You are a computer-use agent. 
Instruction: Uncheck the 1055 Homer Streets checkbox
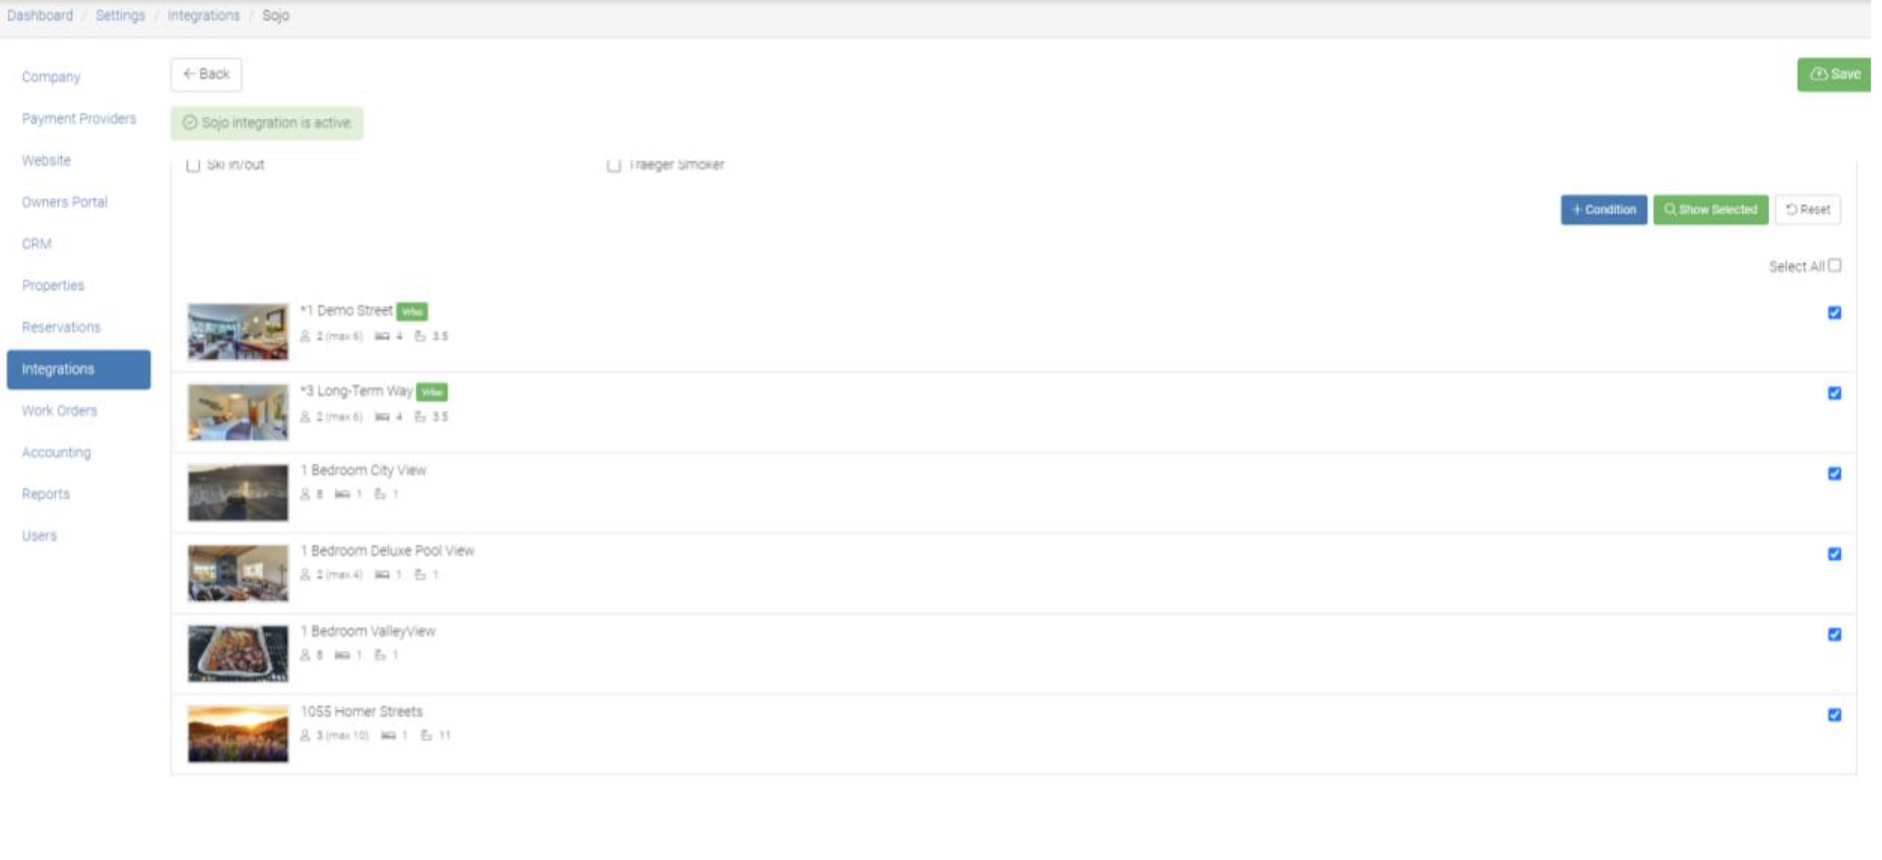(x=1834, y=715)
